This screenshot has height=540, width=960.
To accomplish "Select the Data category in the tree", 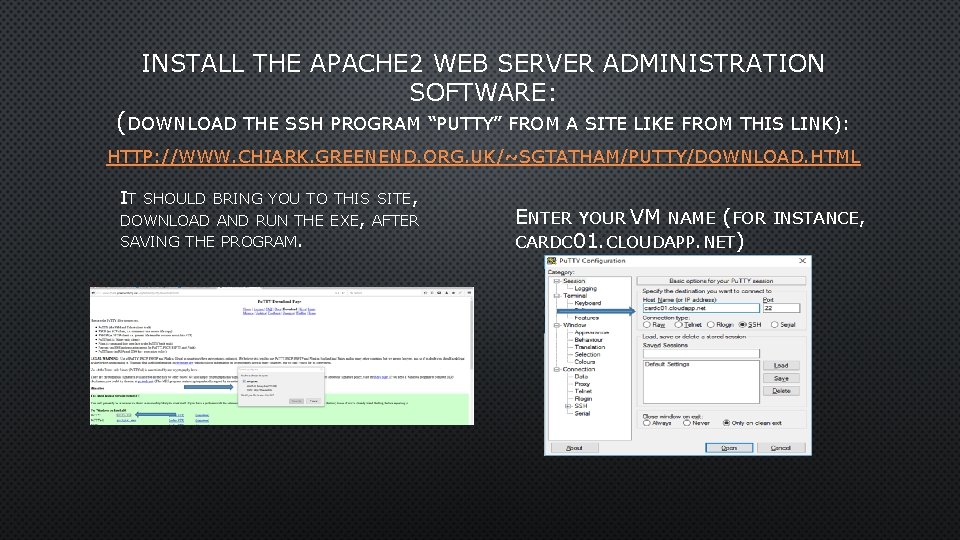I will click(x=581, y=377).
